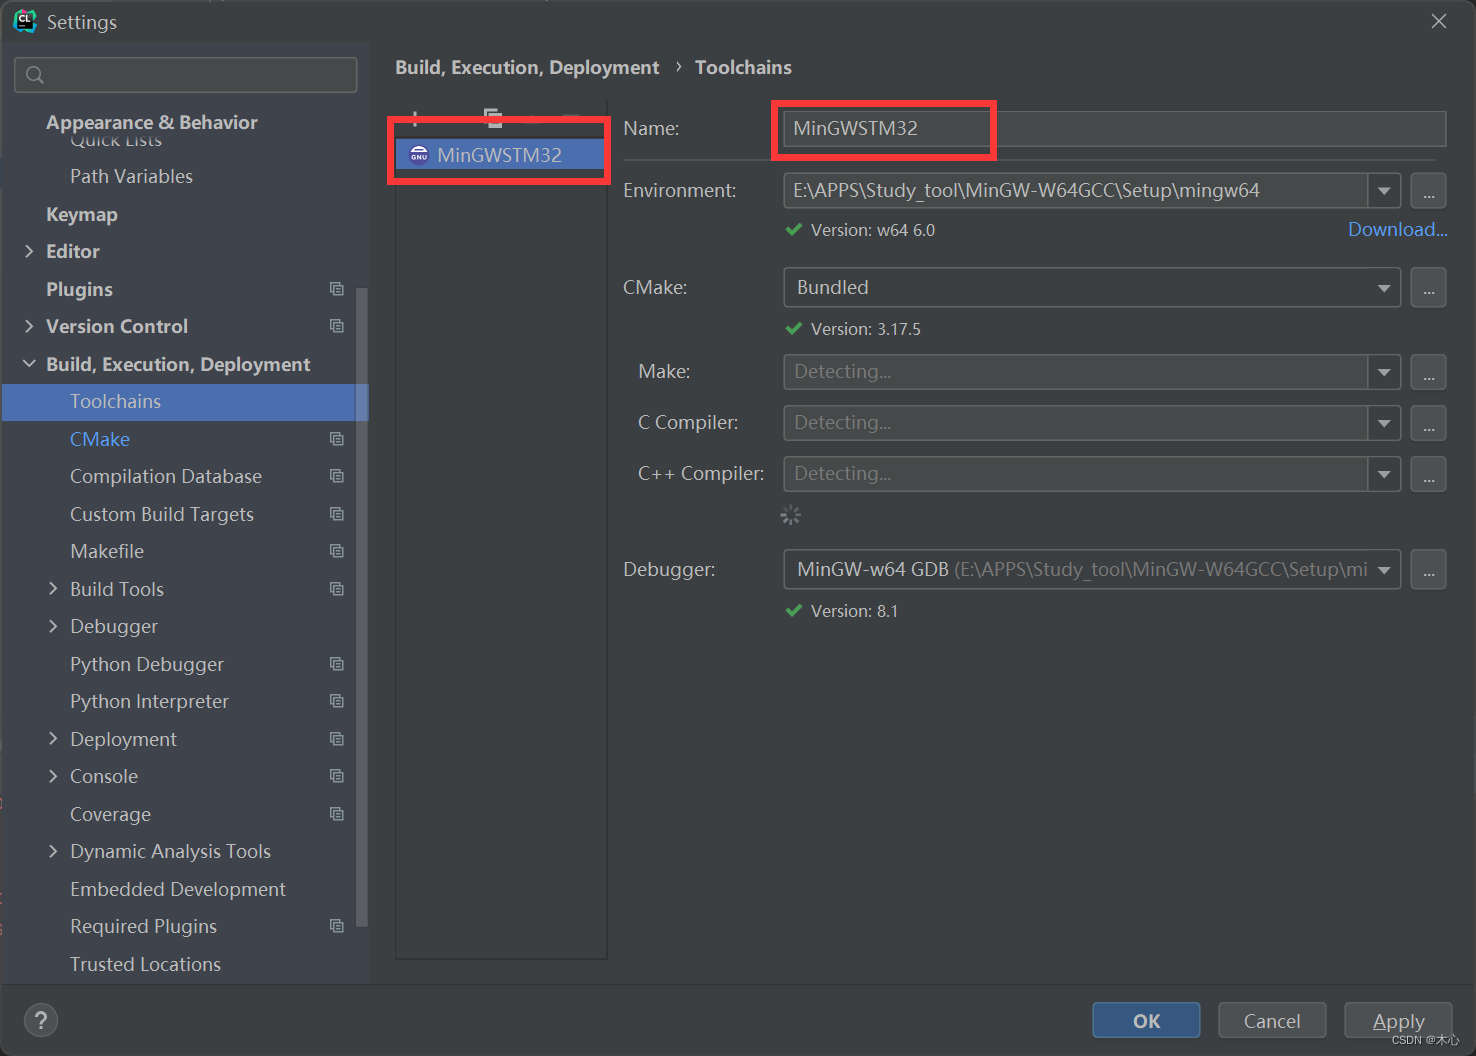Expand the Deployment node

click(53, 739)
